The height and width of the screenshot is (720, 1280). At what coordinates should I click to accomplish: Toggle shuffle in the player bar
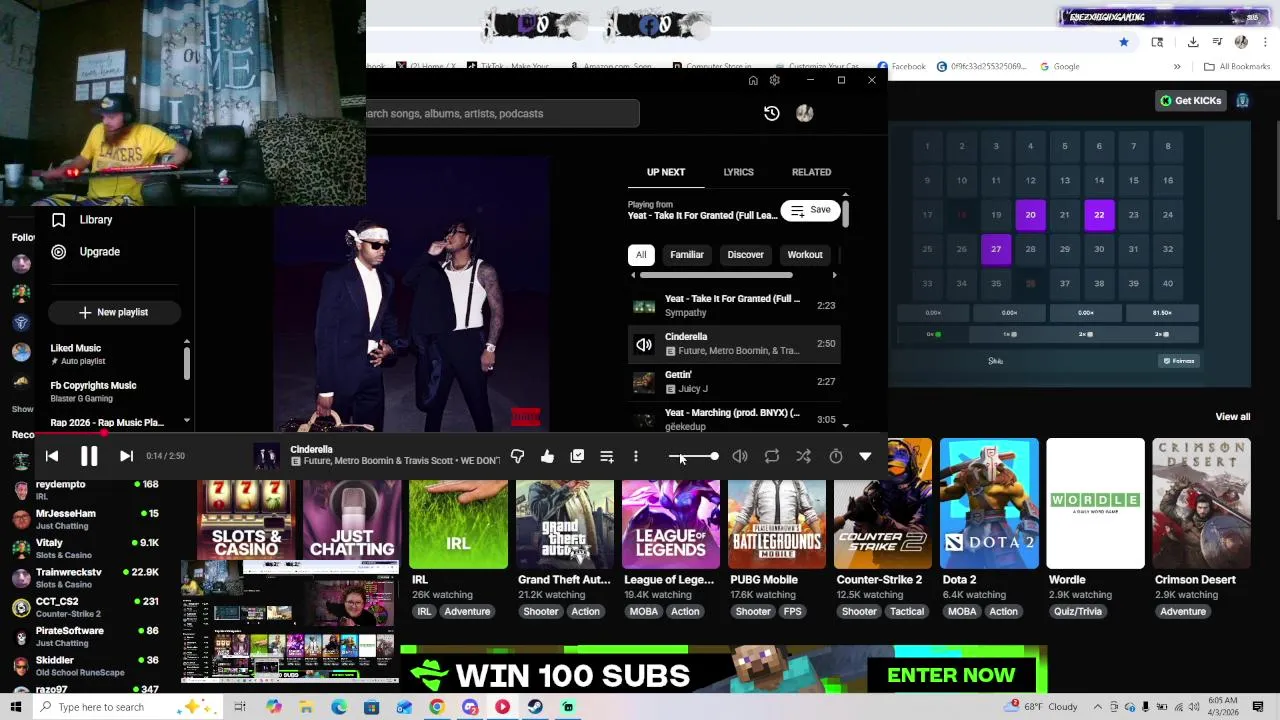click(x=803, y=456)
